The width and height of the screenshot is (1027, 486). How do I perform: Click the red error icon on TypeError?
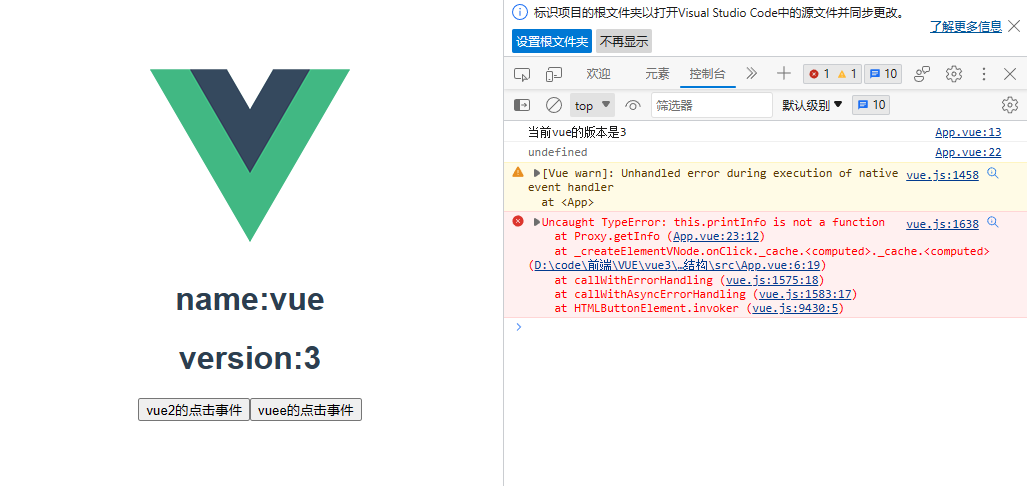coord(518,221)
